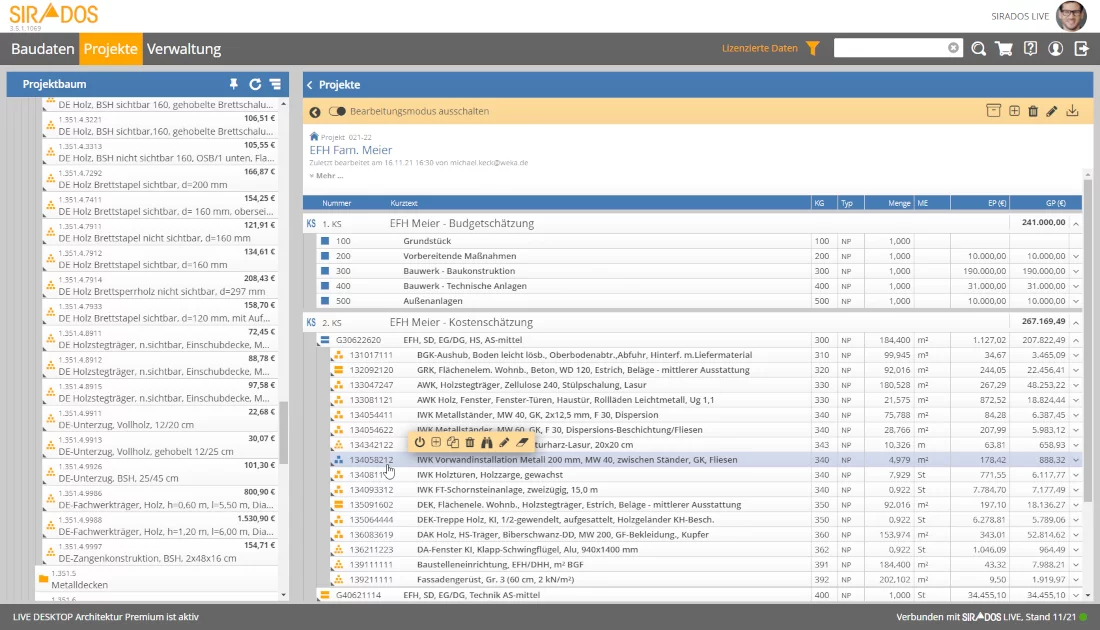The image size is (1100, 630).
Task: Download the project with the download icon
Action: point(1072,111)
